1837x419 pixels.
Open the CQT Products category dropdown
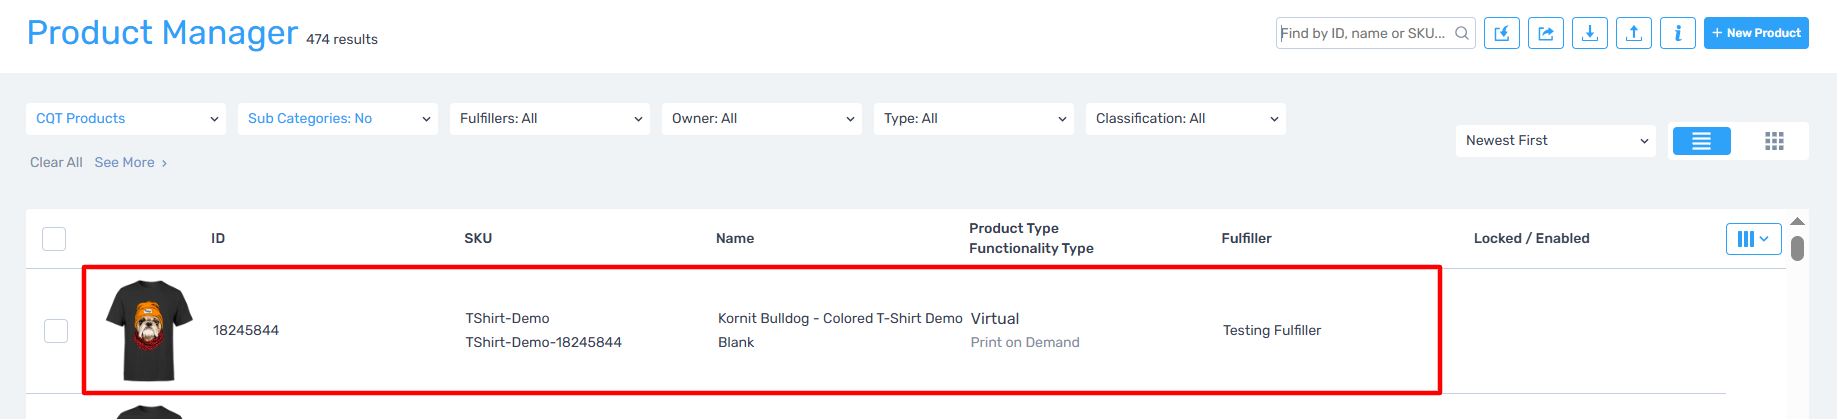pos(126,119)
